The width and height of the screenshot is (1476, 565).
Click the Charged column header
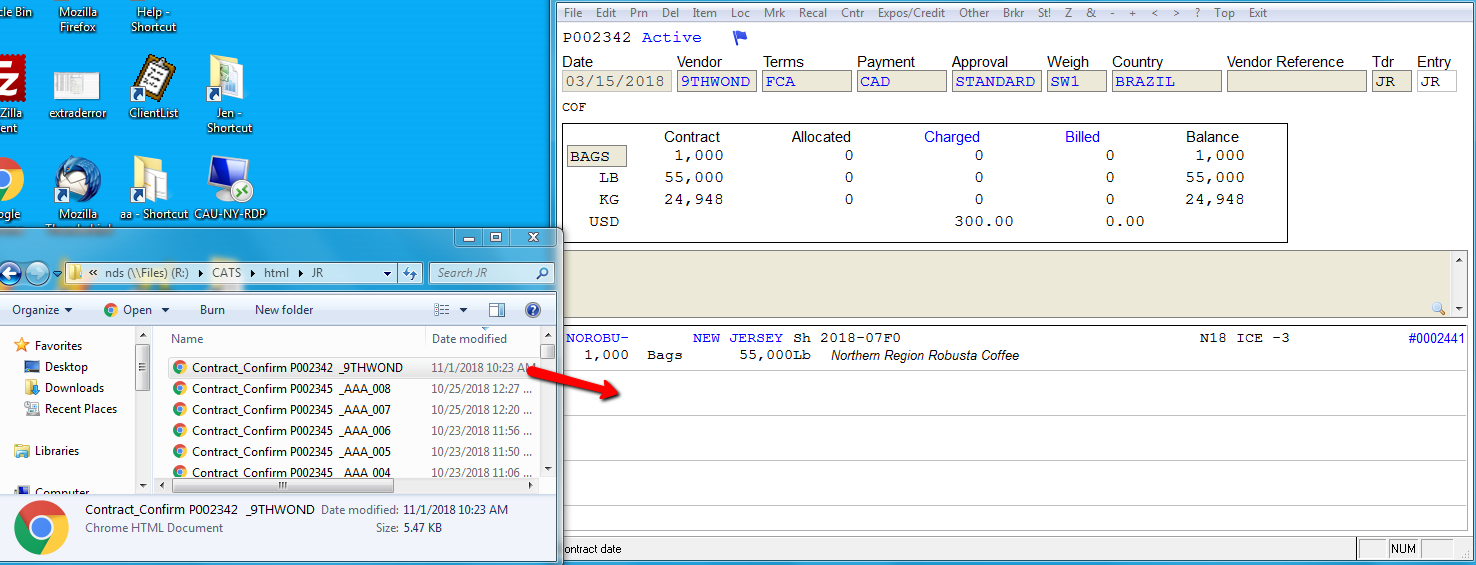tap(951, 137)
